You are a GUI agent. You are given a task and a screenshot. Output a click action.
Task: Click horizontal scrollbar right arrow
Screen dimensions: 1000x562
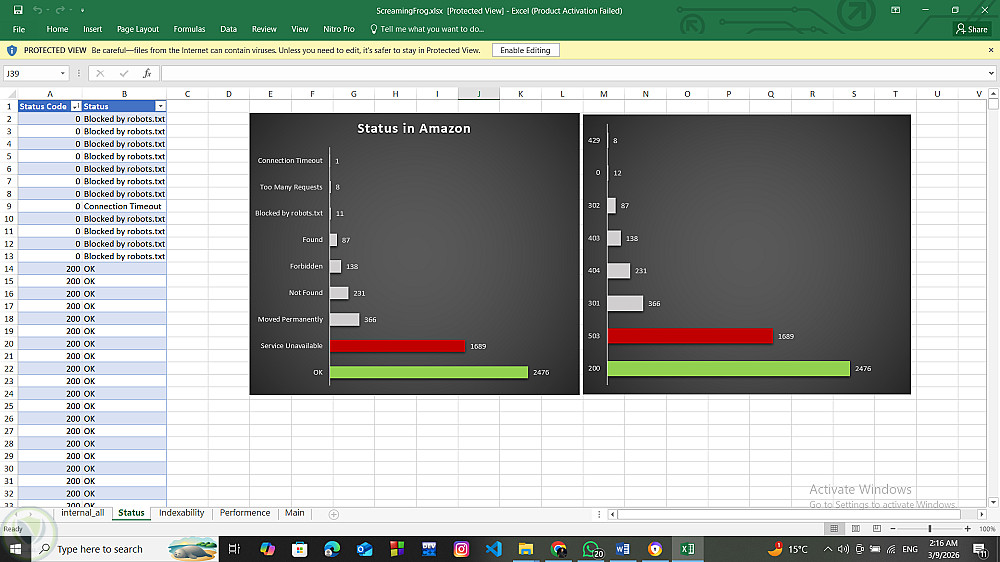pyautogui.click(x=982, y=514)
